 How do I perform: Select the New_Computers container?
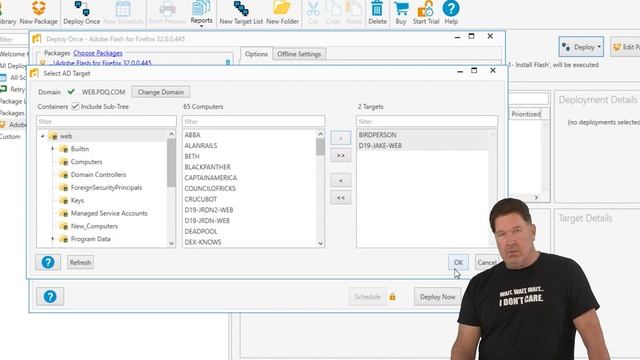click(94, 226)
